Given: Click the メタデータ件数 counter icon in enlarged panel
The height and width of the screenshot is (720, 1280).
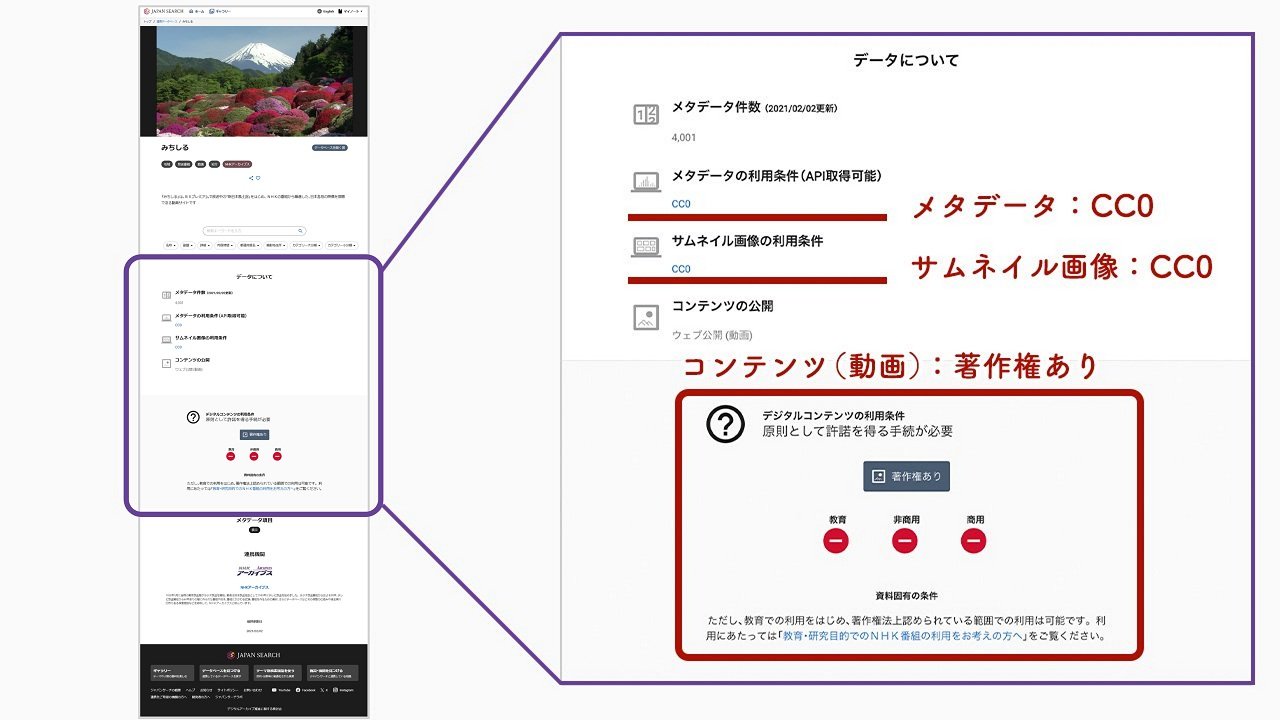Looking at the screenshot, I should coord(646,114).
